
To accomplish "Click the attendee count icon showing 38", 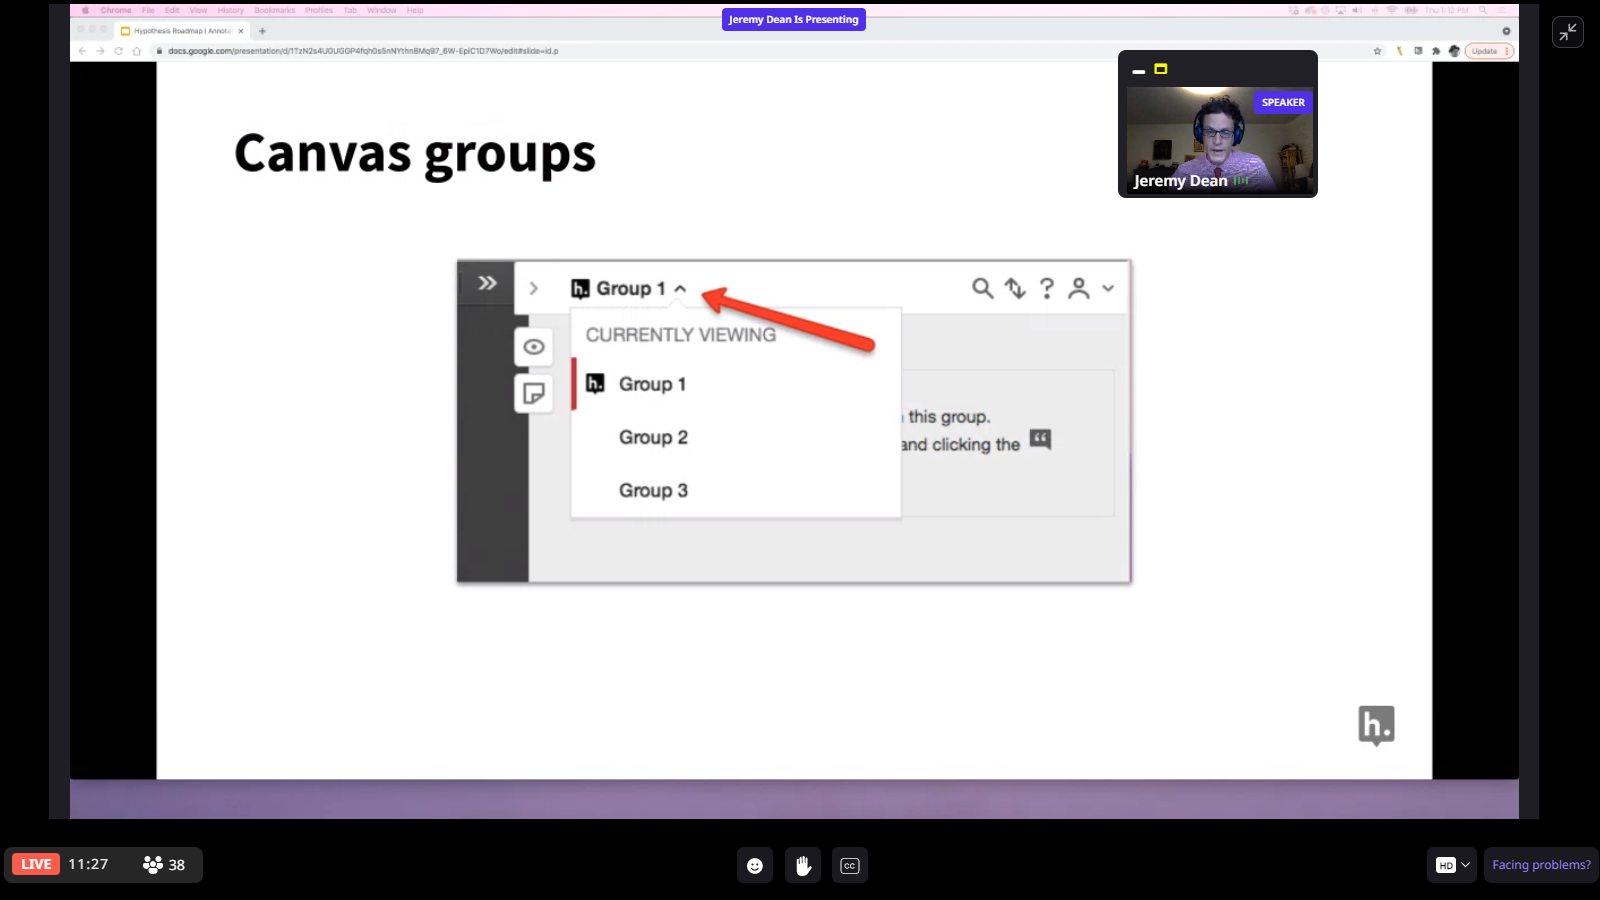I will 153,865.
